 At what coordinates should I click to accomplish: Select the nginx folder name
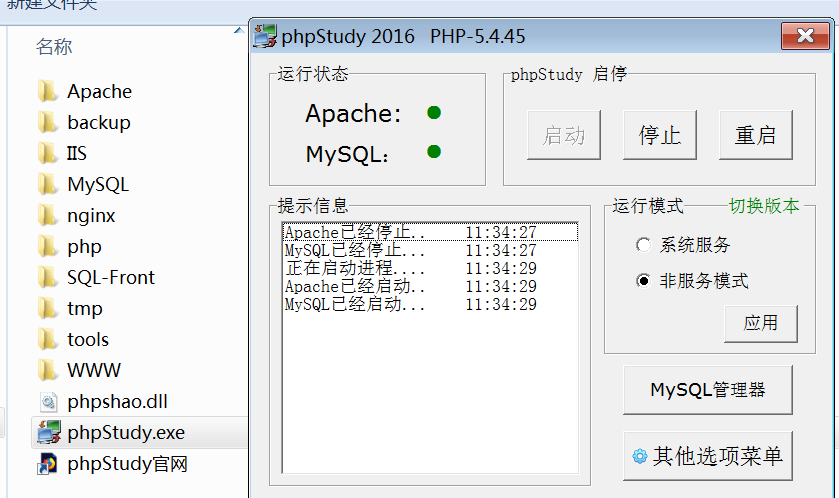click(91, 216)
